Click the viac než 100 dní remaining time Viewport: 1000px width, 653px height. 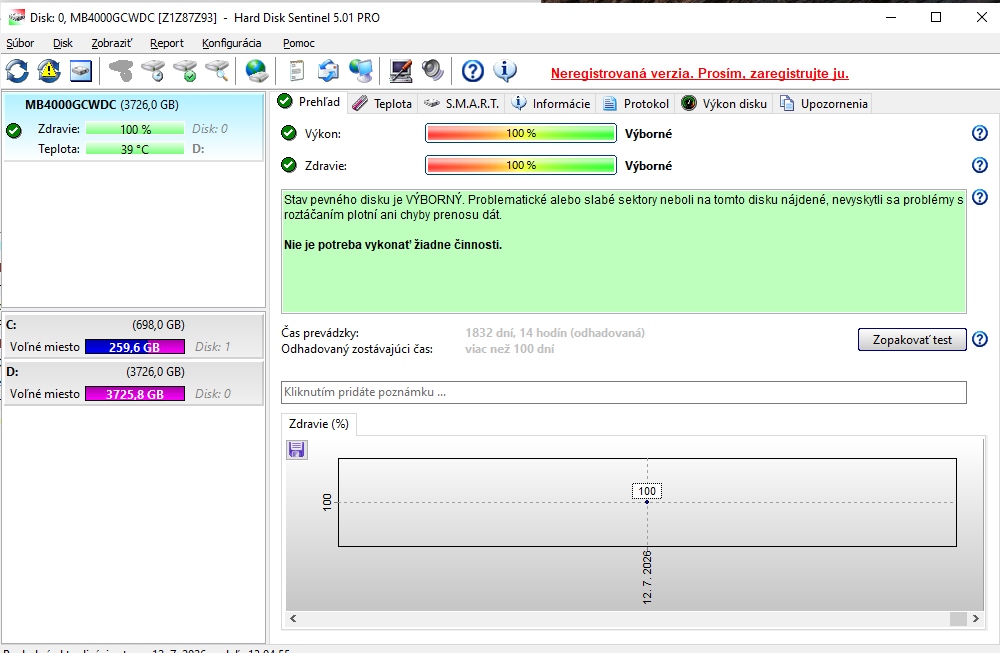[x=510, y=349]
